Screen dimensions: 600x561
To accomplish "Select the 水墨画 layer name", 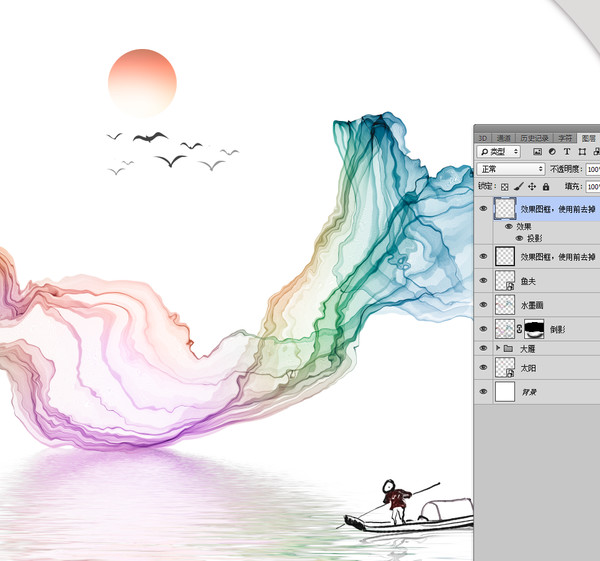I will [532, 305].
